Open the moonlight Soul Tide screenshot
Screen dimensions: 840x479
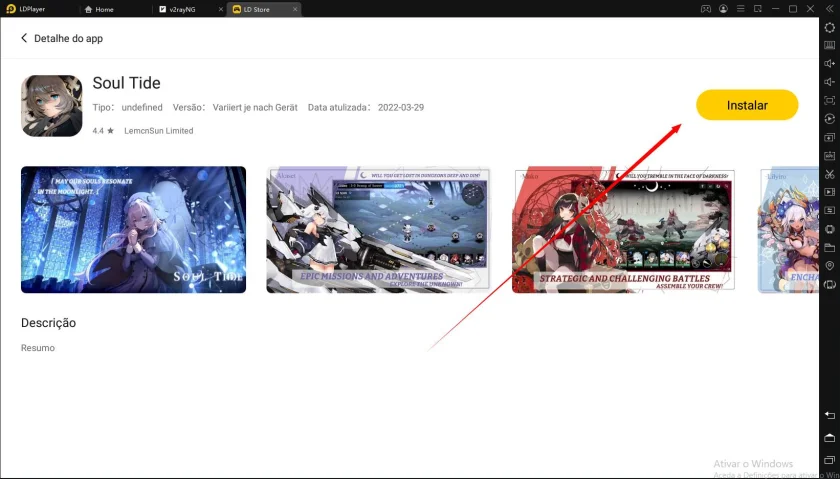(133, 230)
